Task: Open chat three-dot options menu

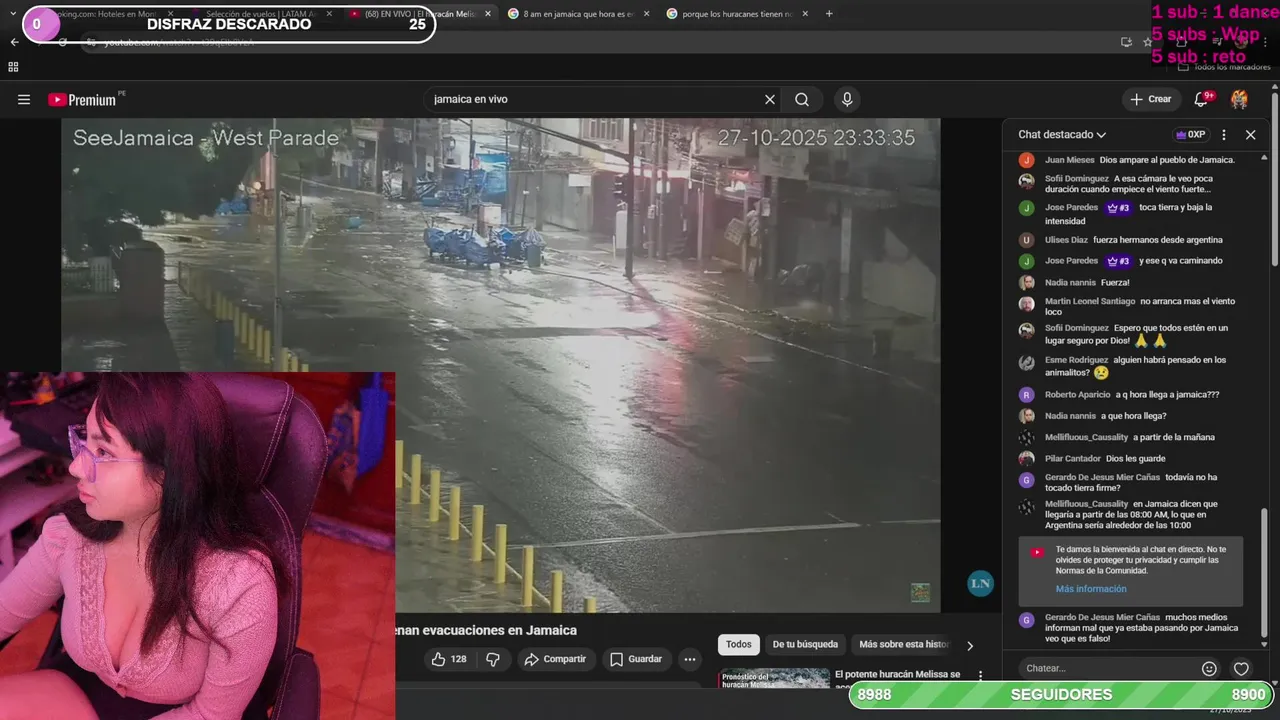Action: pos(1224,134)
